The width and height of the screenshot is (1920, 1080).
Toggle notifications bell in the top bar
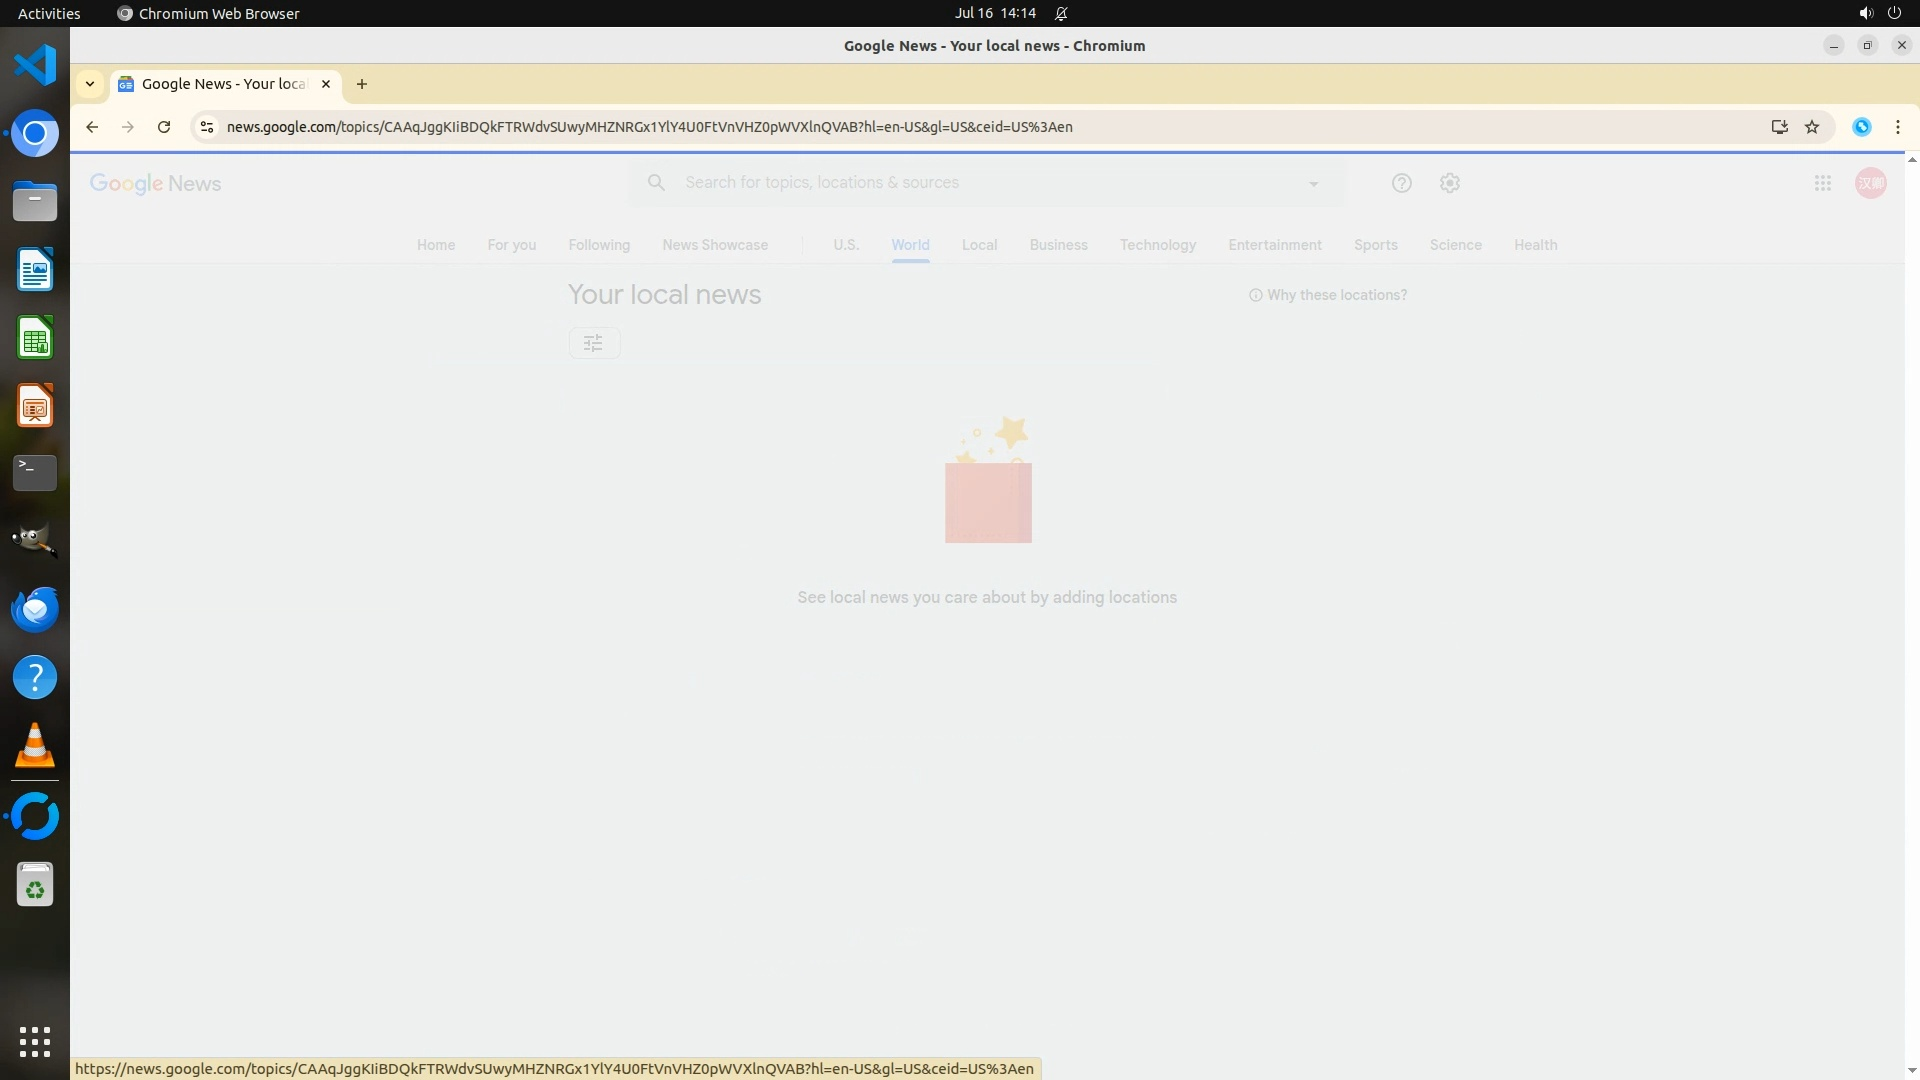(1061, 14)
